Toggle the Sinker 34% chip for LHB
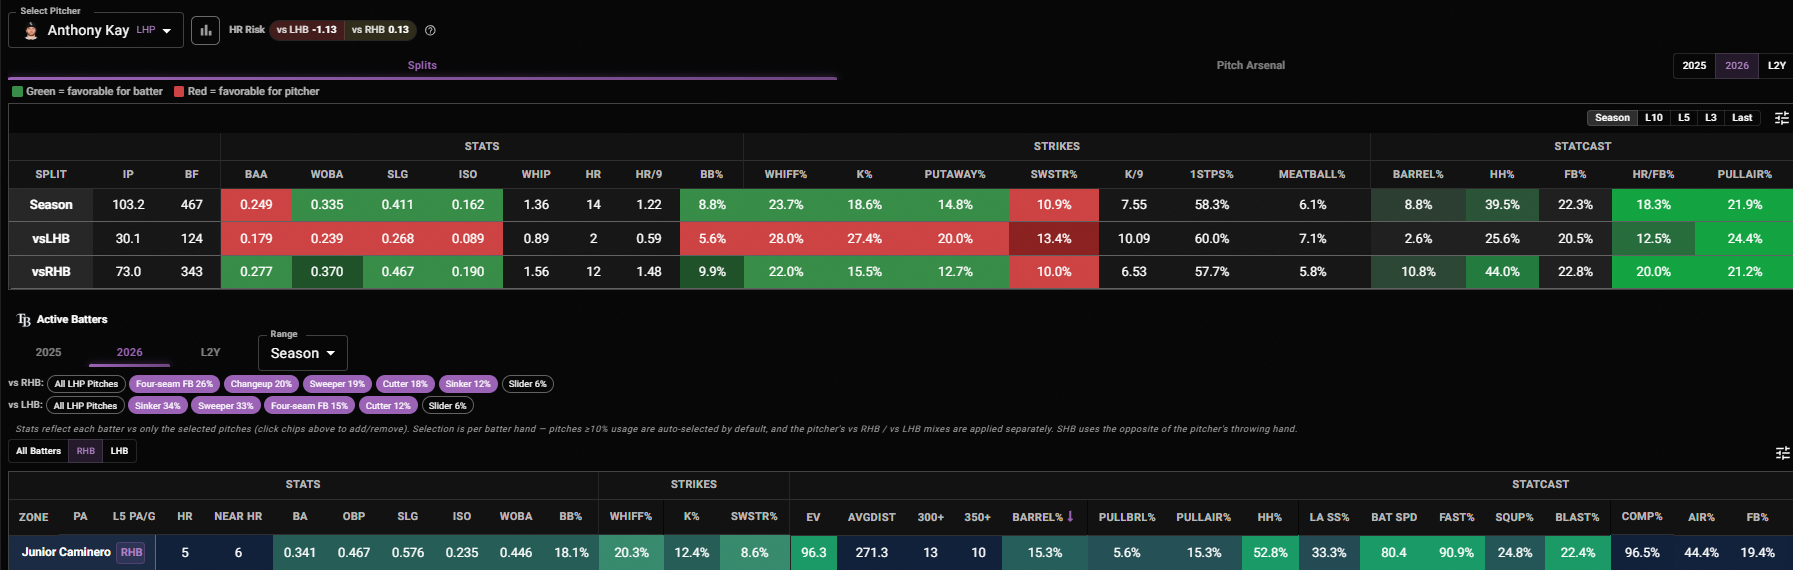 pos(157,406)
